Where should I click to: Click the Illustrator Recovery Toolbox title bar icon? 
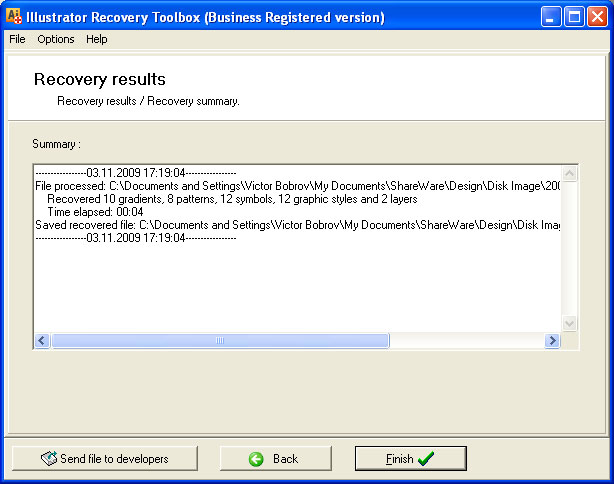[x=14, y=16]
